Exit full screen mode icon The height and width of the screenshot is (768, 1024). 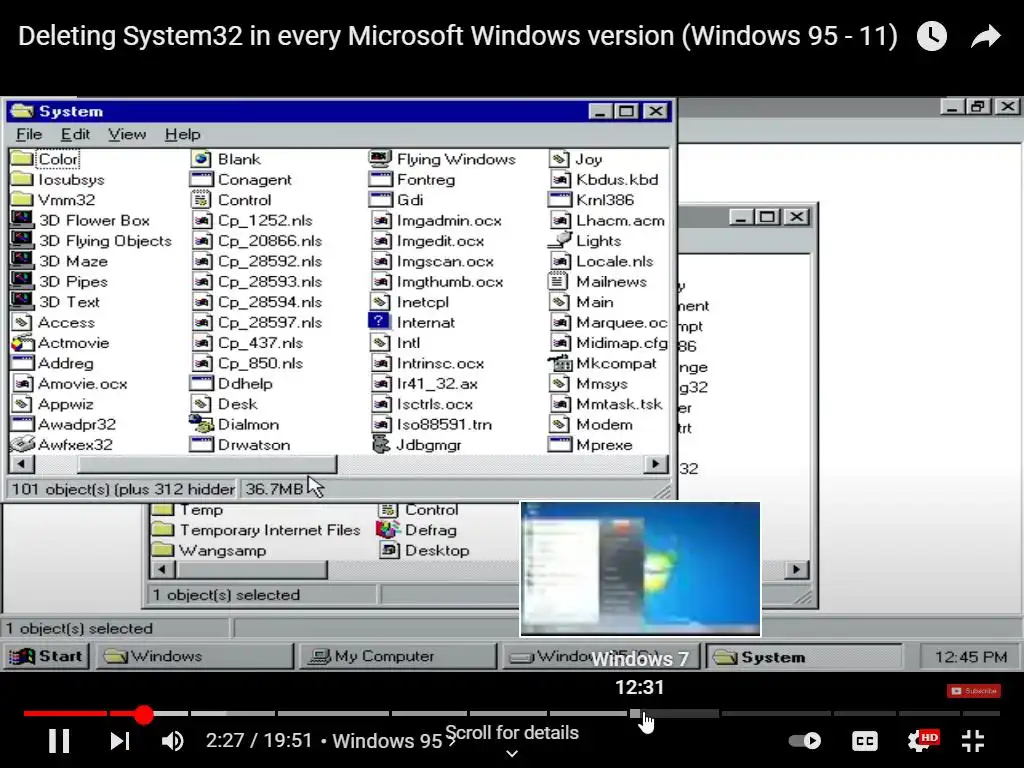pyautogui.click(x=973, y=741)
